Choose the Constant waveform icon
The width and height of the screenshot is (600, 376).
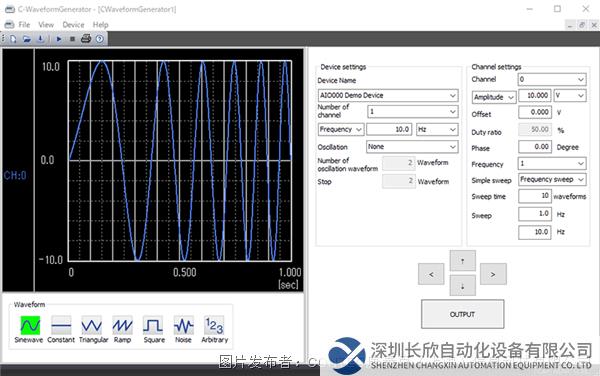61,326
